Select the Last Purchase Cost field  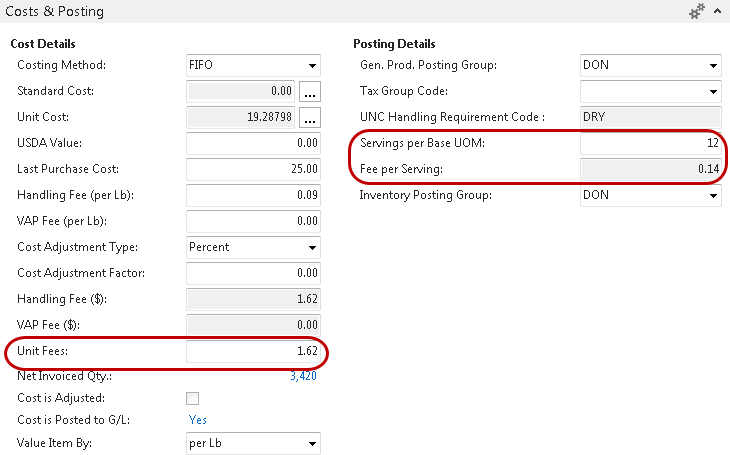(x=253, y=169)
